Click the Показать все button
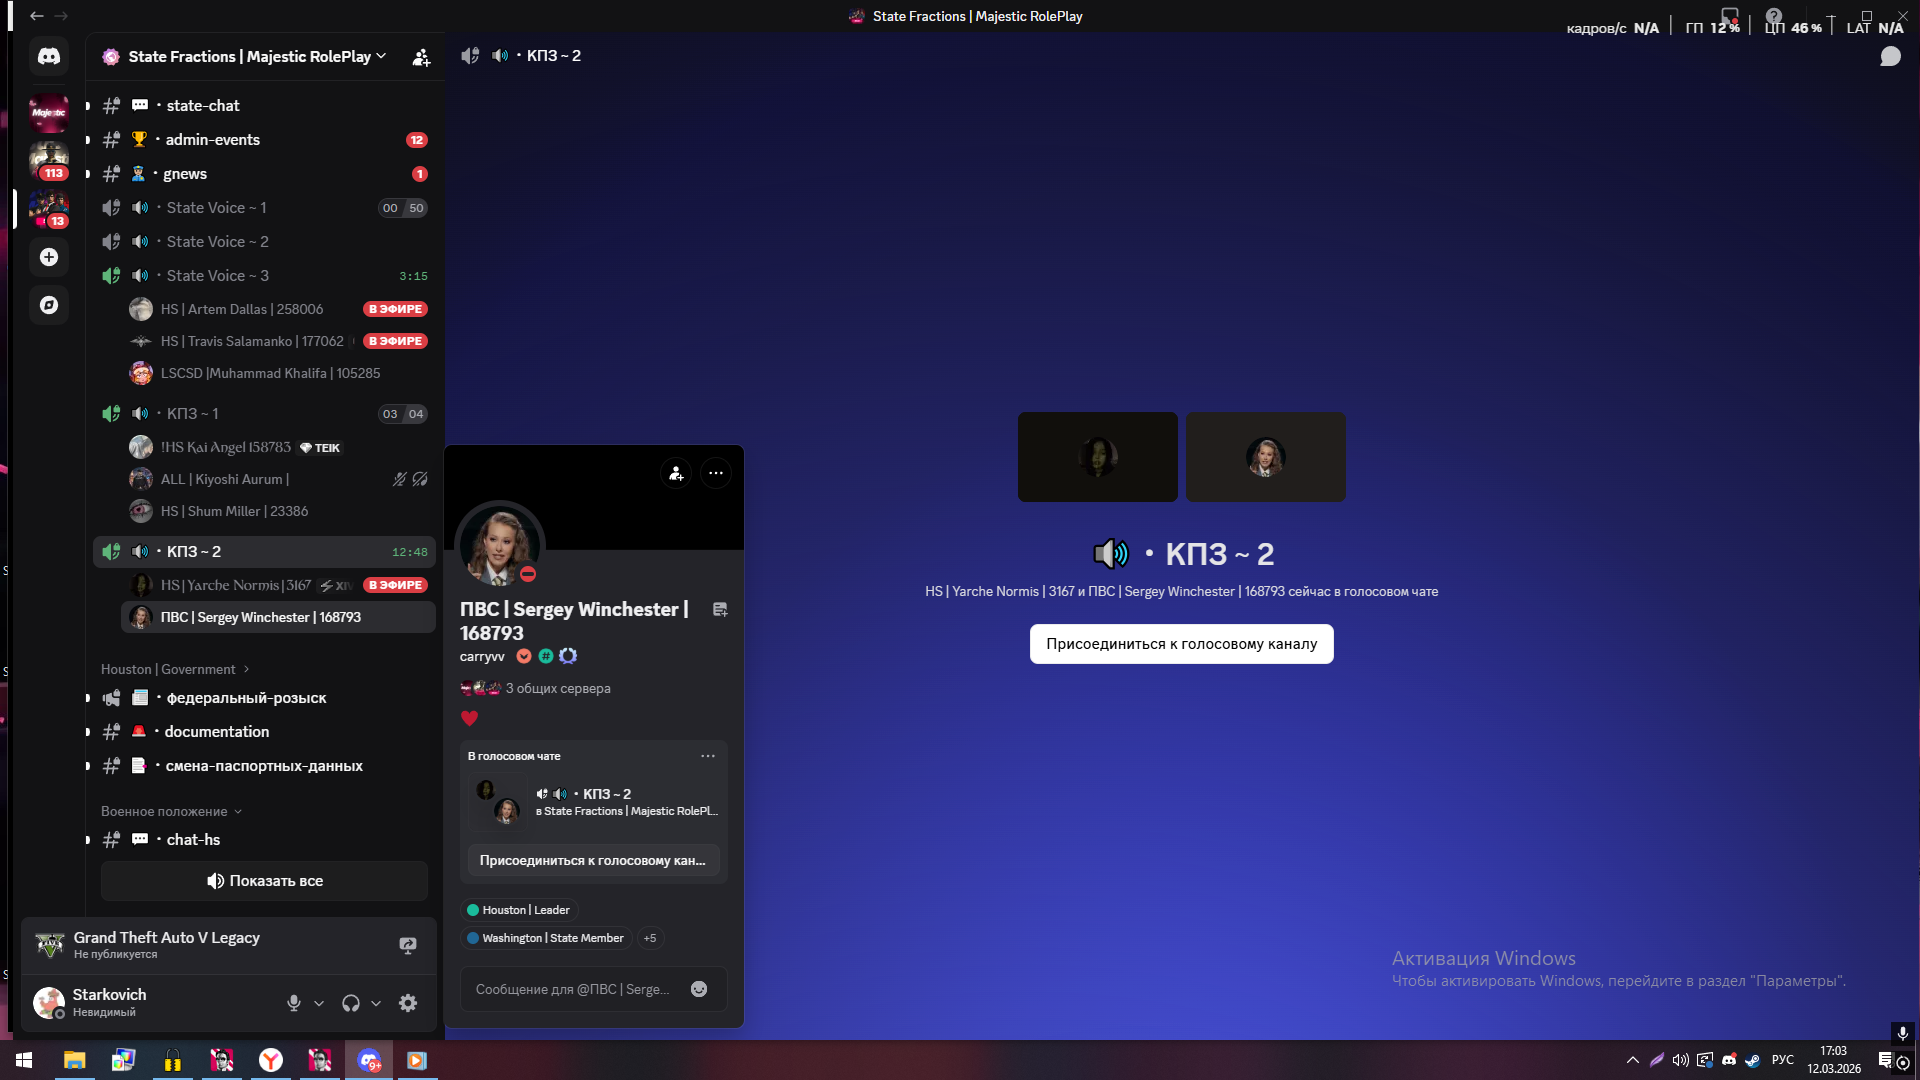This screenshot has height=1080, width=1920. (264, 881)
